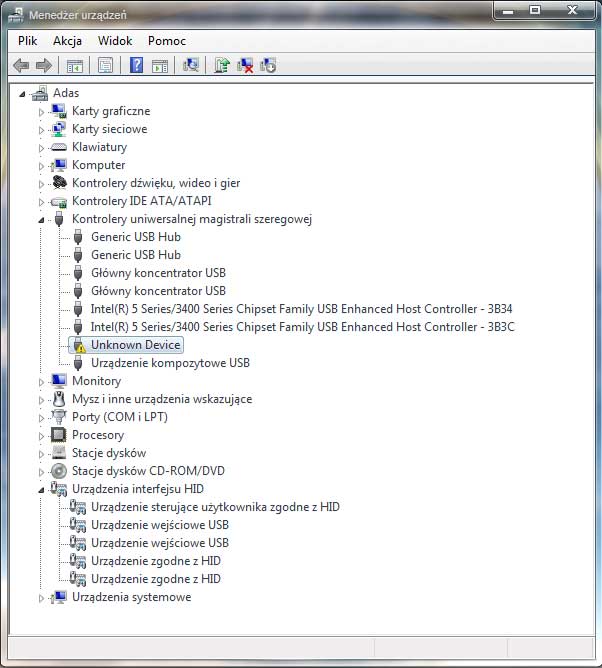Select Urządzenie sterujące użytkownika zgodne z HID
Screen dimensions: 602x668
click(215, 507)
